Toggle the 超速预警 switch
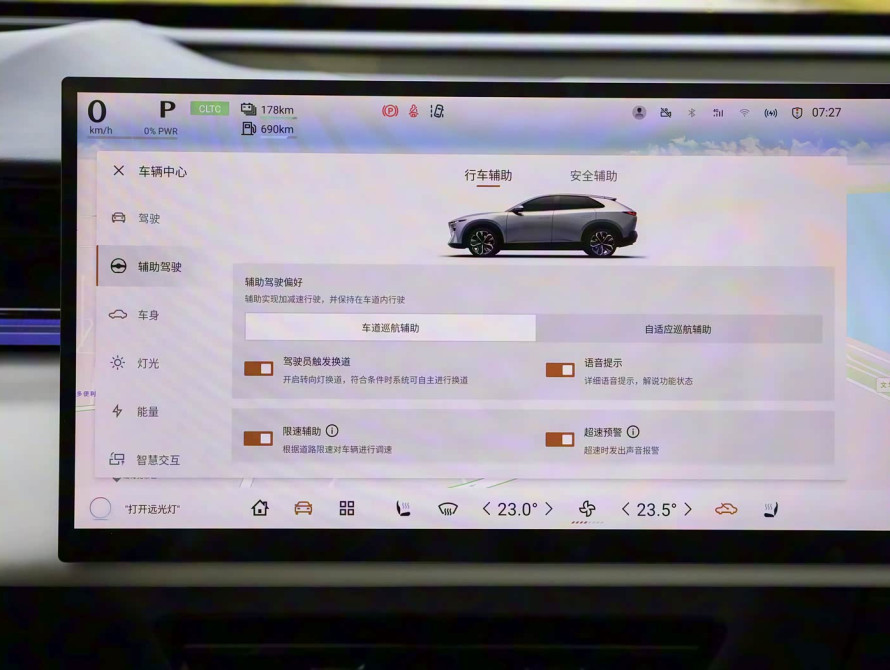This screenshot has height=670, width=890. tap(560, 440)
